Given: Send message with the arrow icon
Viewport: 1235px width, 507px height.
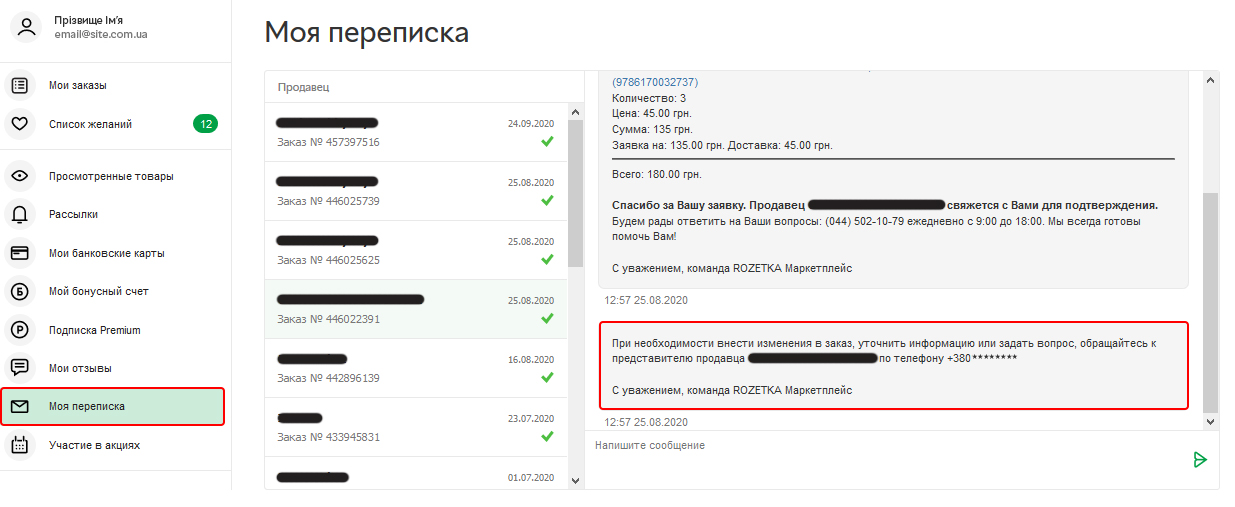Looking at the screenshot, I should point(1200,459).
